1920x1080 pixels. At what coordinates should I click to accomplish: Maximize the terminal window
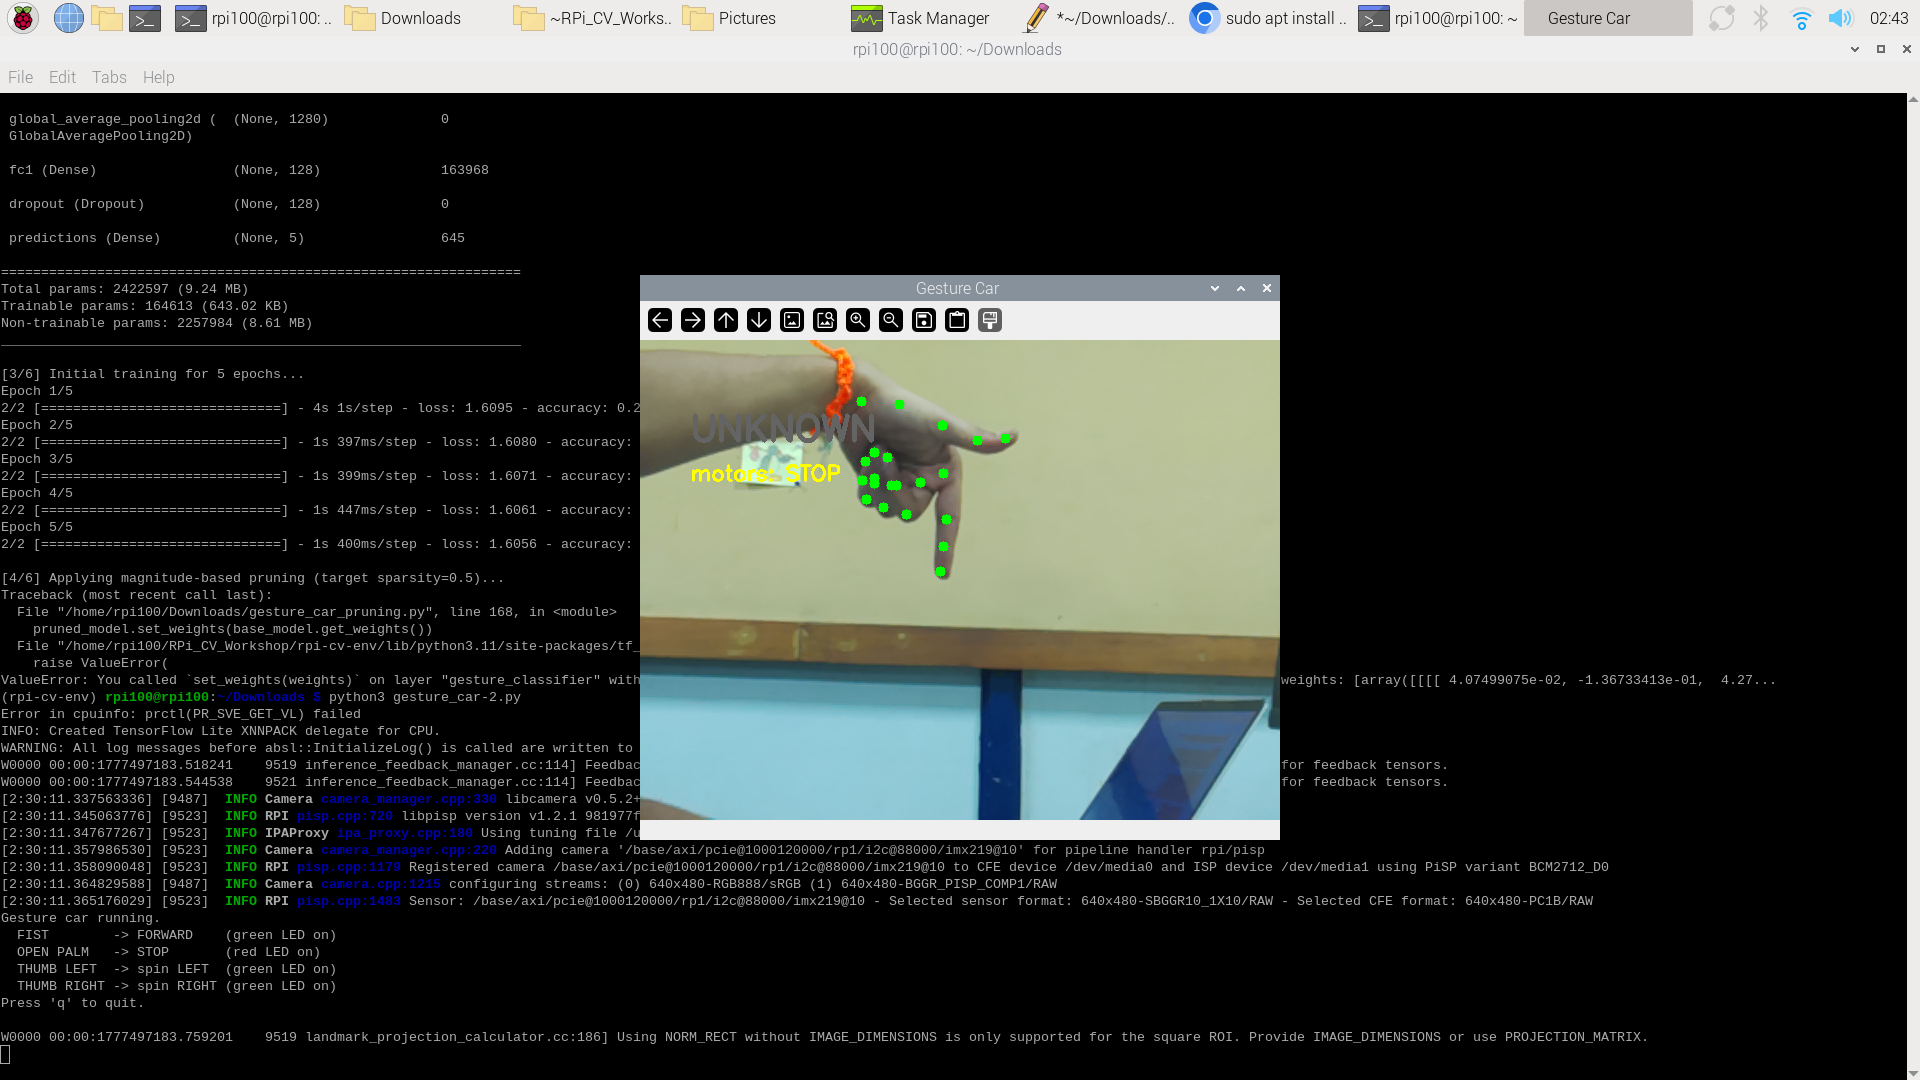[x=1881, y=49]
